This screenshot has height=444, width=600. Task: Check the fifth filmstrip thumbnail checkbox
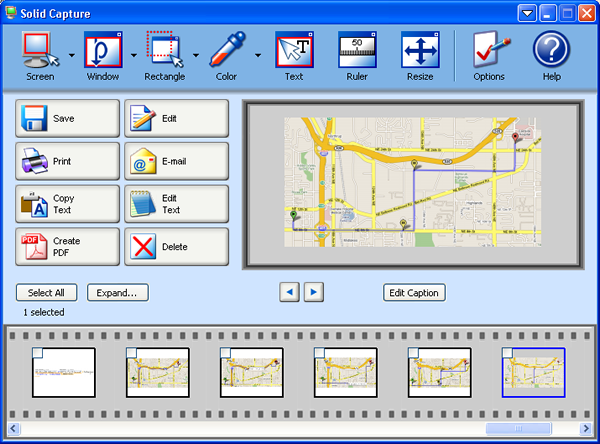[x=413, y=353]
